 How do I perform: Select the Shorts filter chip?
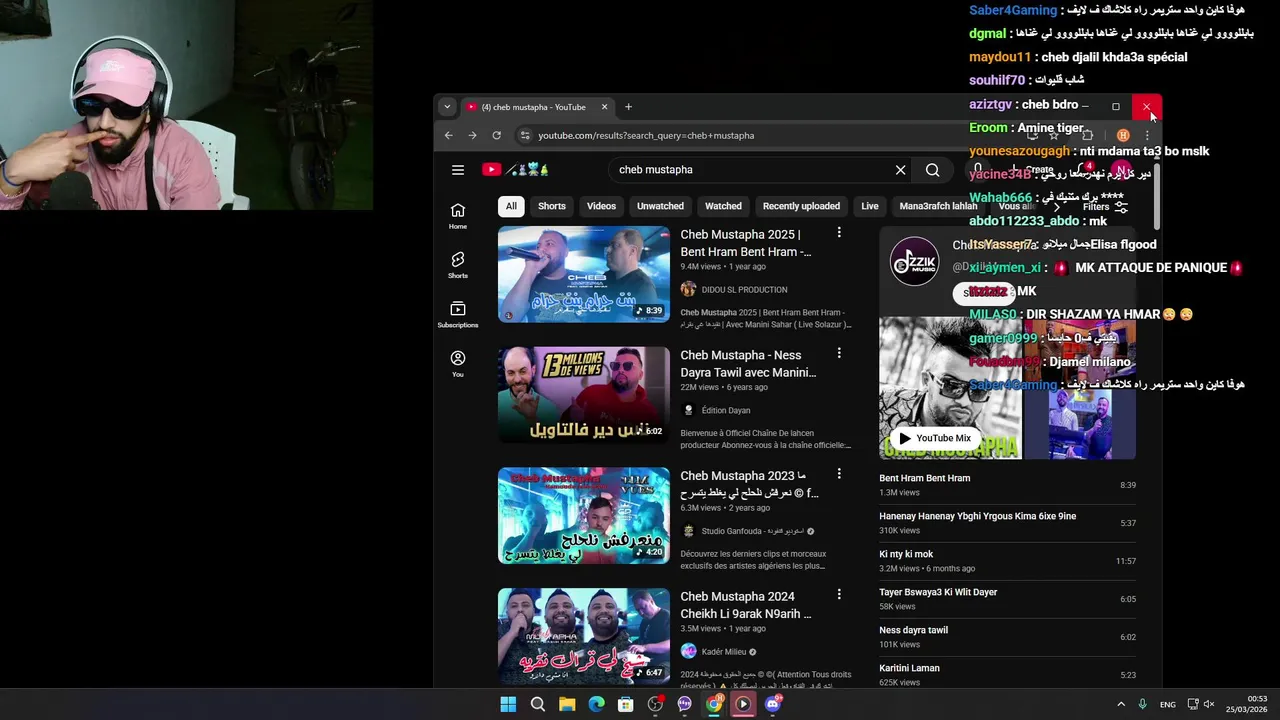pos(552,206)
